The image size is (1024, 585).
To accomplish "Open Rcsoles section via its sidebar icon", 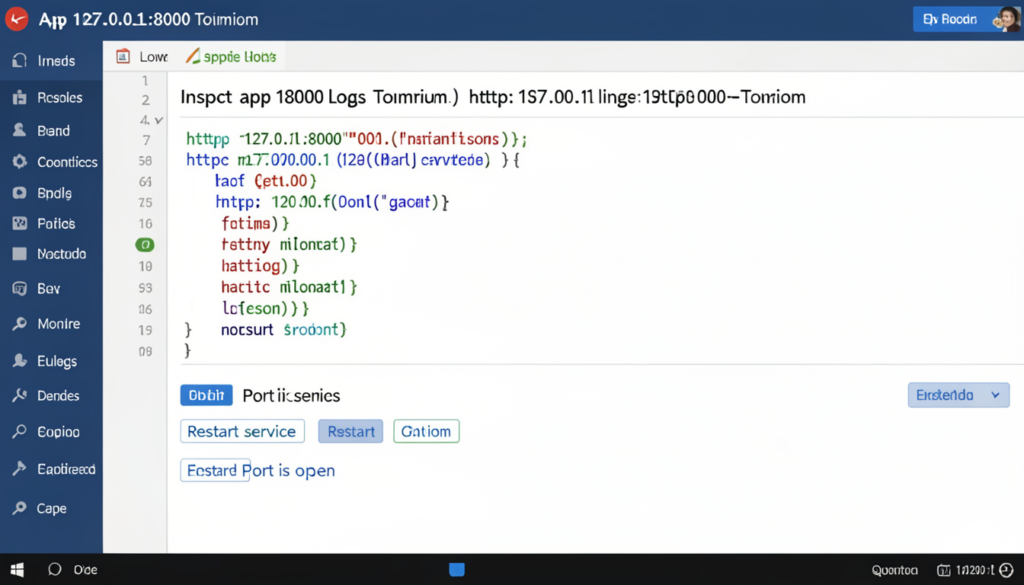I will click(x=19, y=98).
